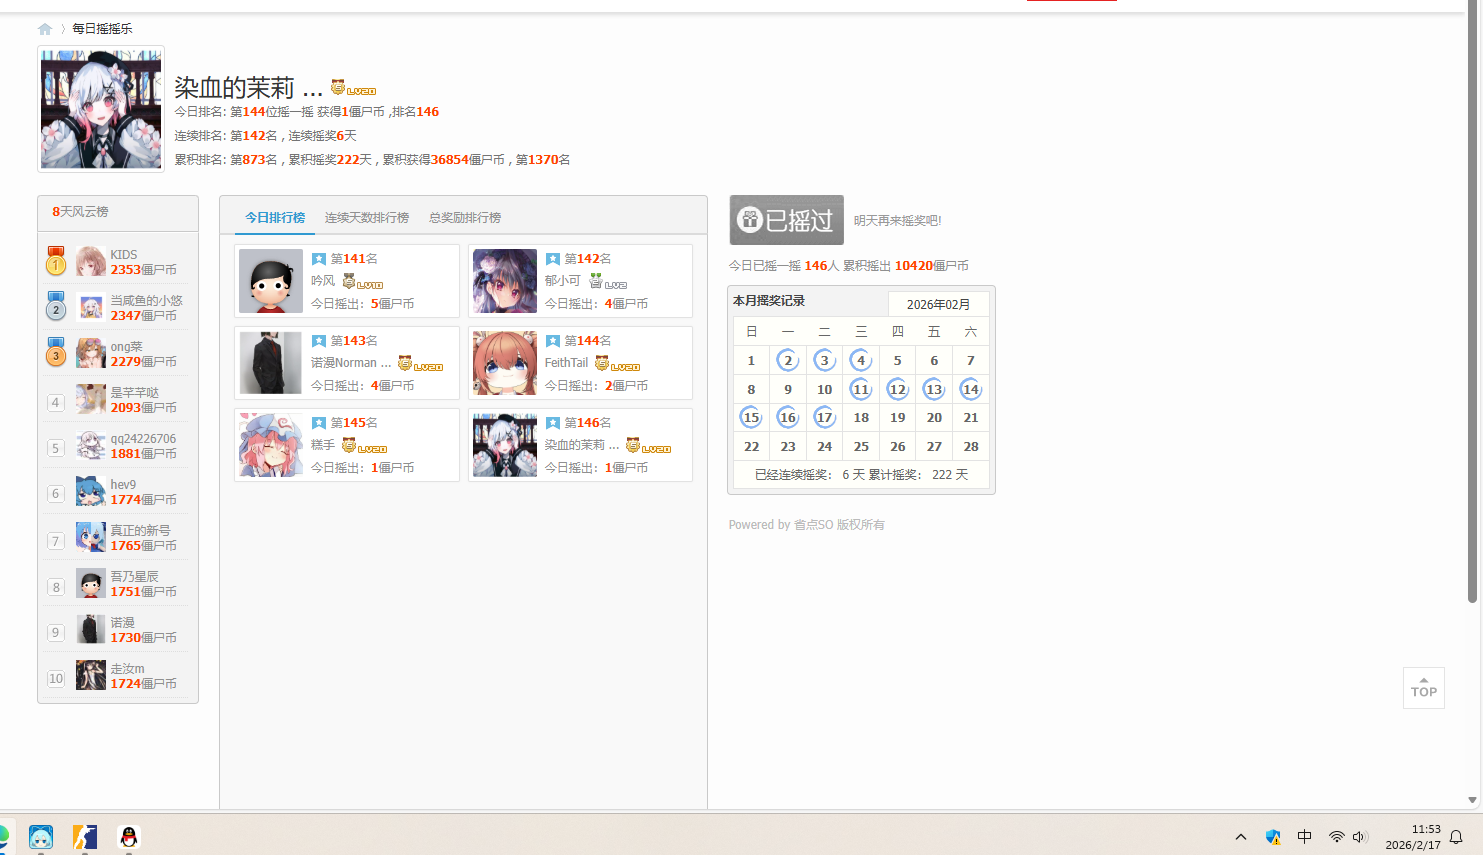The width and height of the screenshot is (1483, 855).
Task: Click circled day 17 in calendar
Action: pyautogui.click(x=824, y=418)
